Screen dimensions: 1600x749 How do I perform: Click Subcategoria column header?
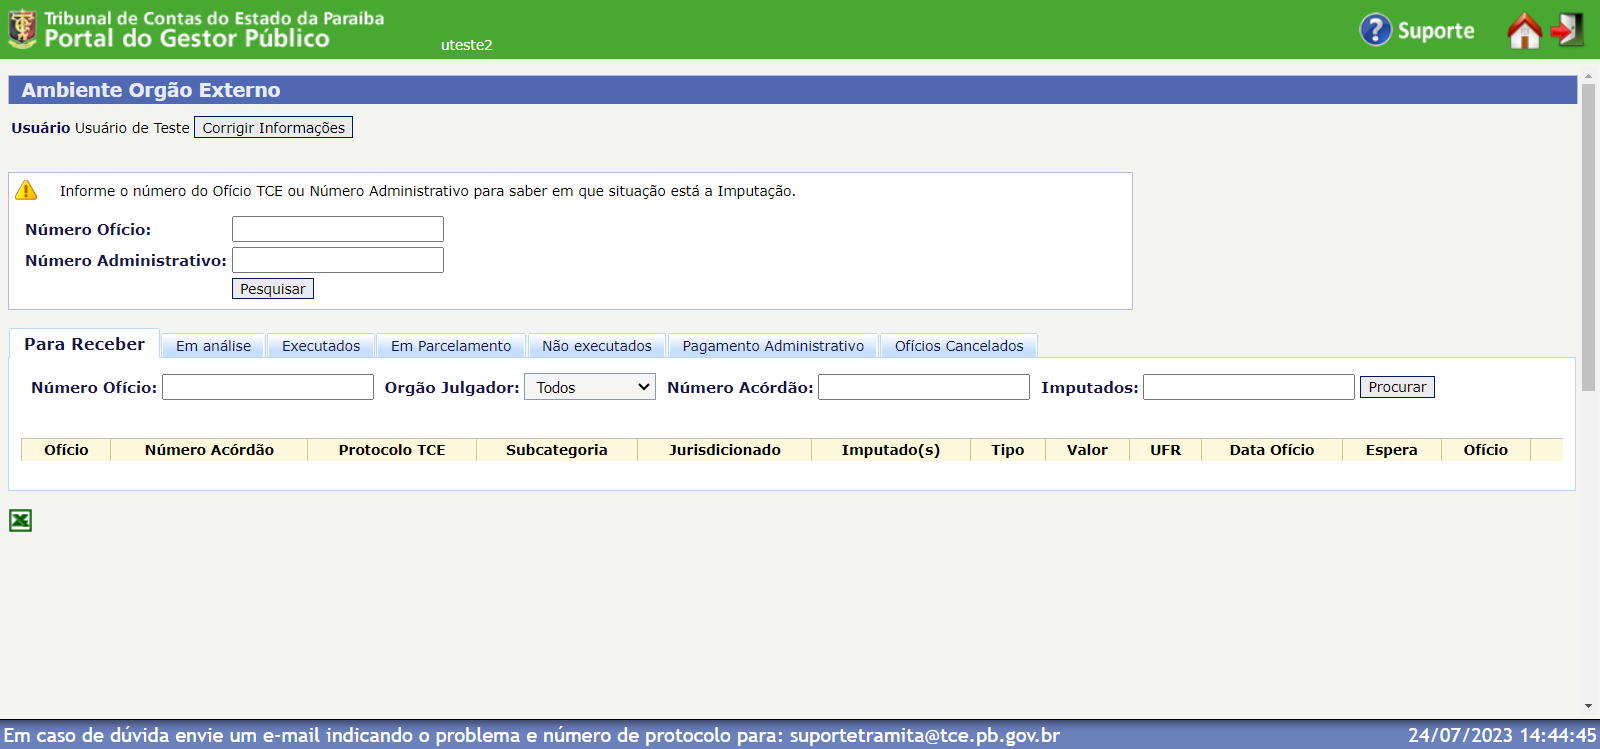pos(557,450)
